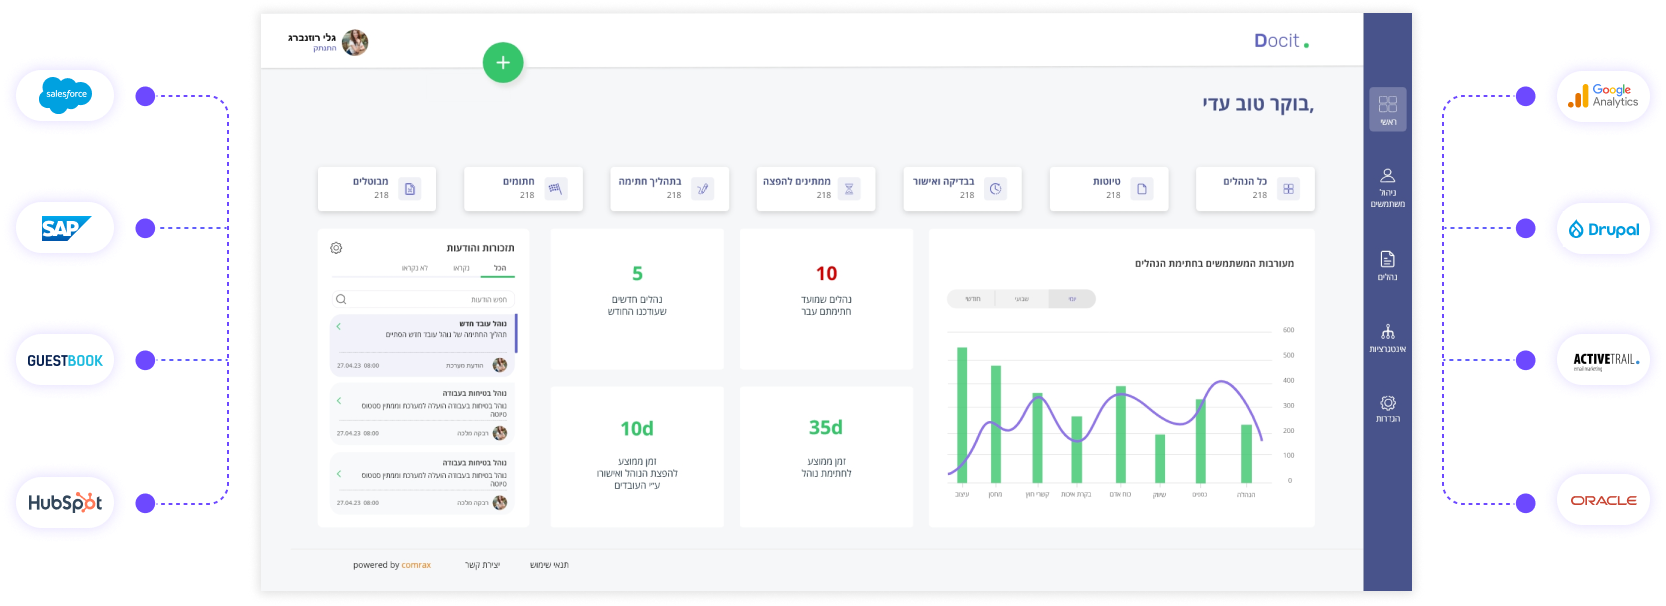Expand the middle notification's green chevron
The image size is (1666, 606).
339,401
